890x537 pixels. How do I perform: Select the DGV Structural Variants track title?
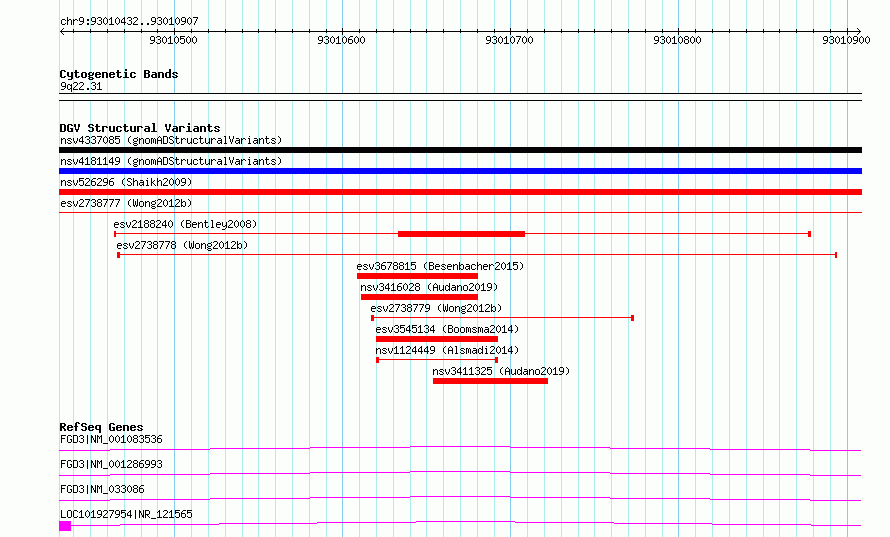click(140, 128)
